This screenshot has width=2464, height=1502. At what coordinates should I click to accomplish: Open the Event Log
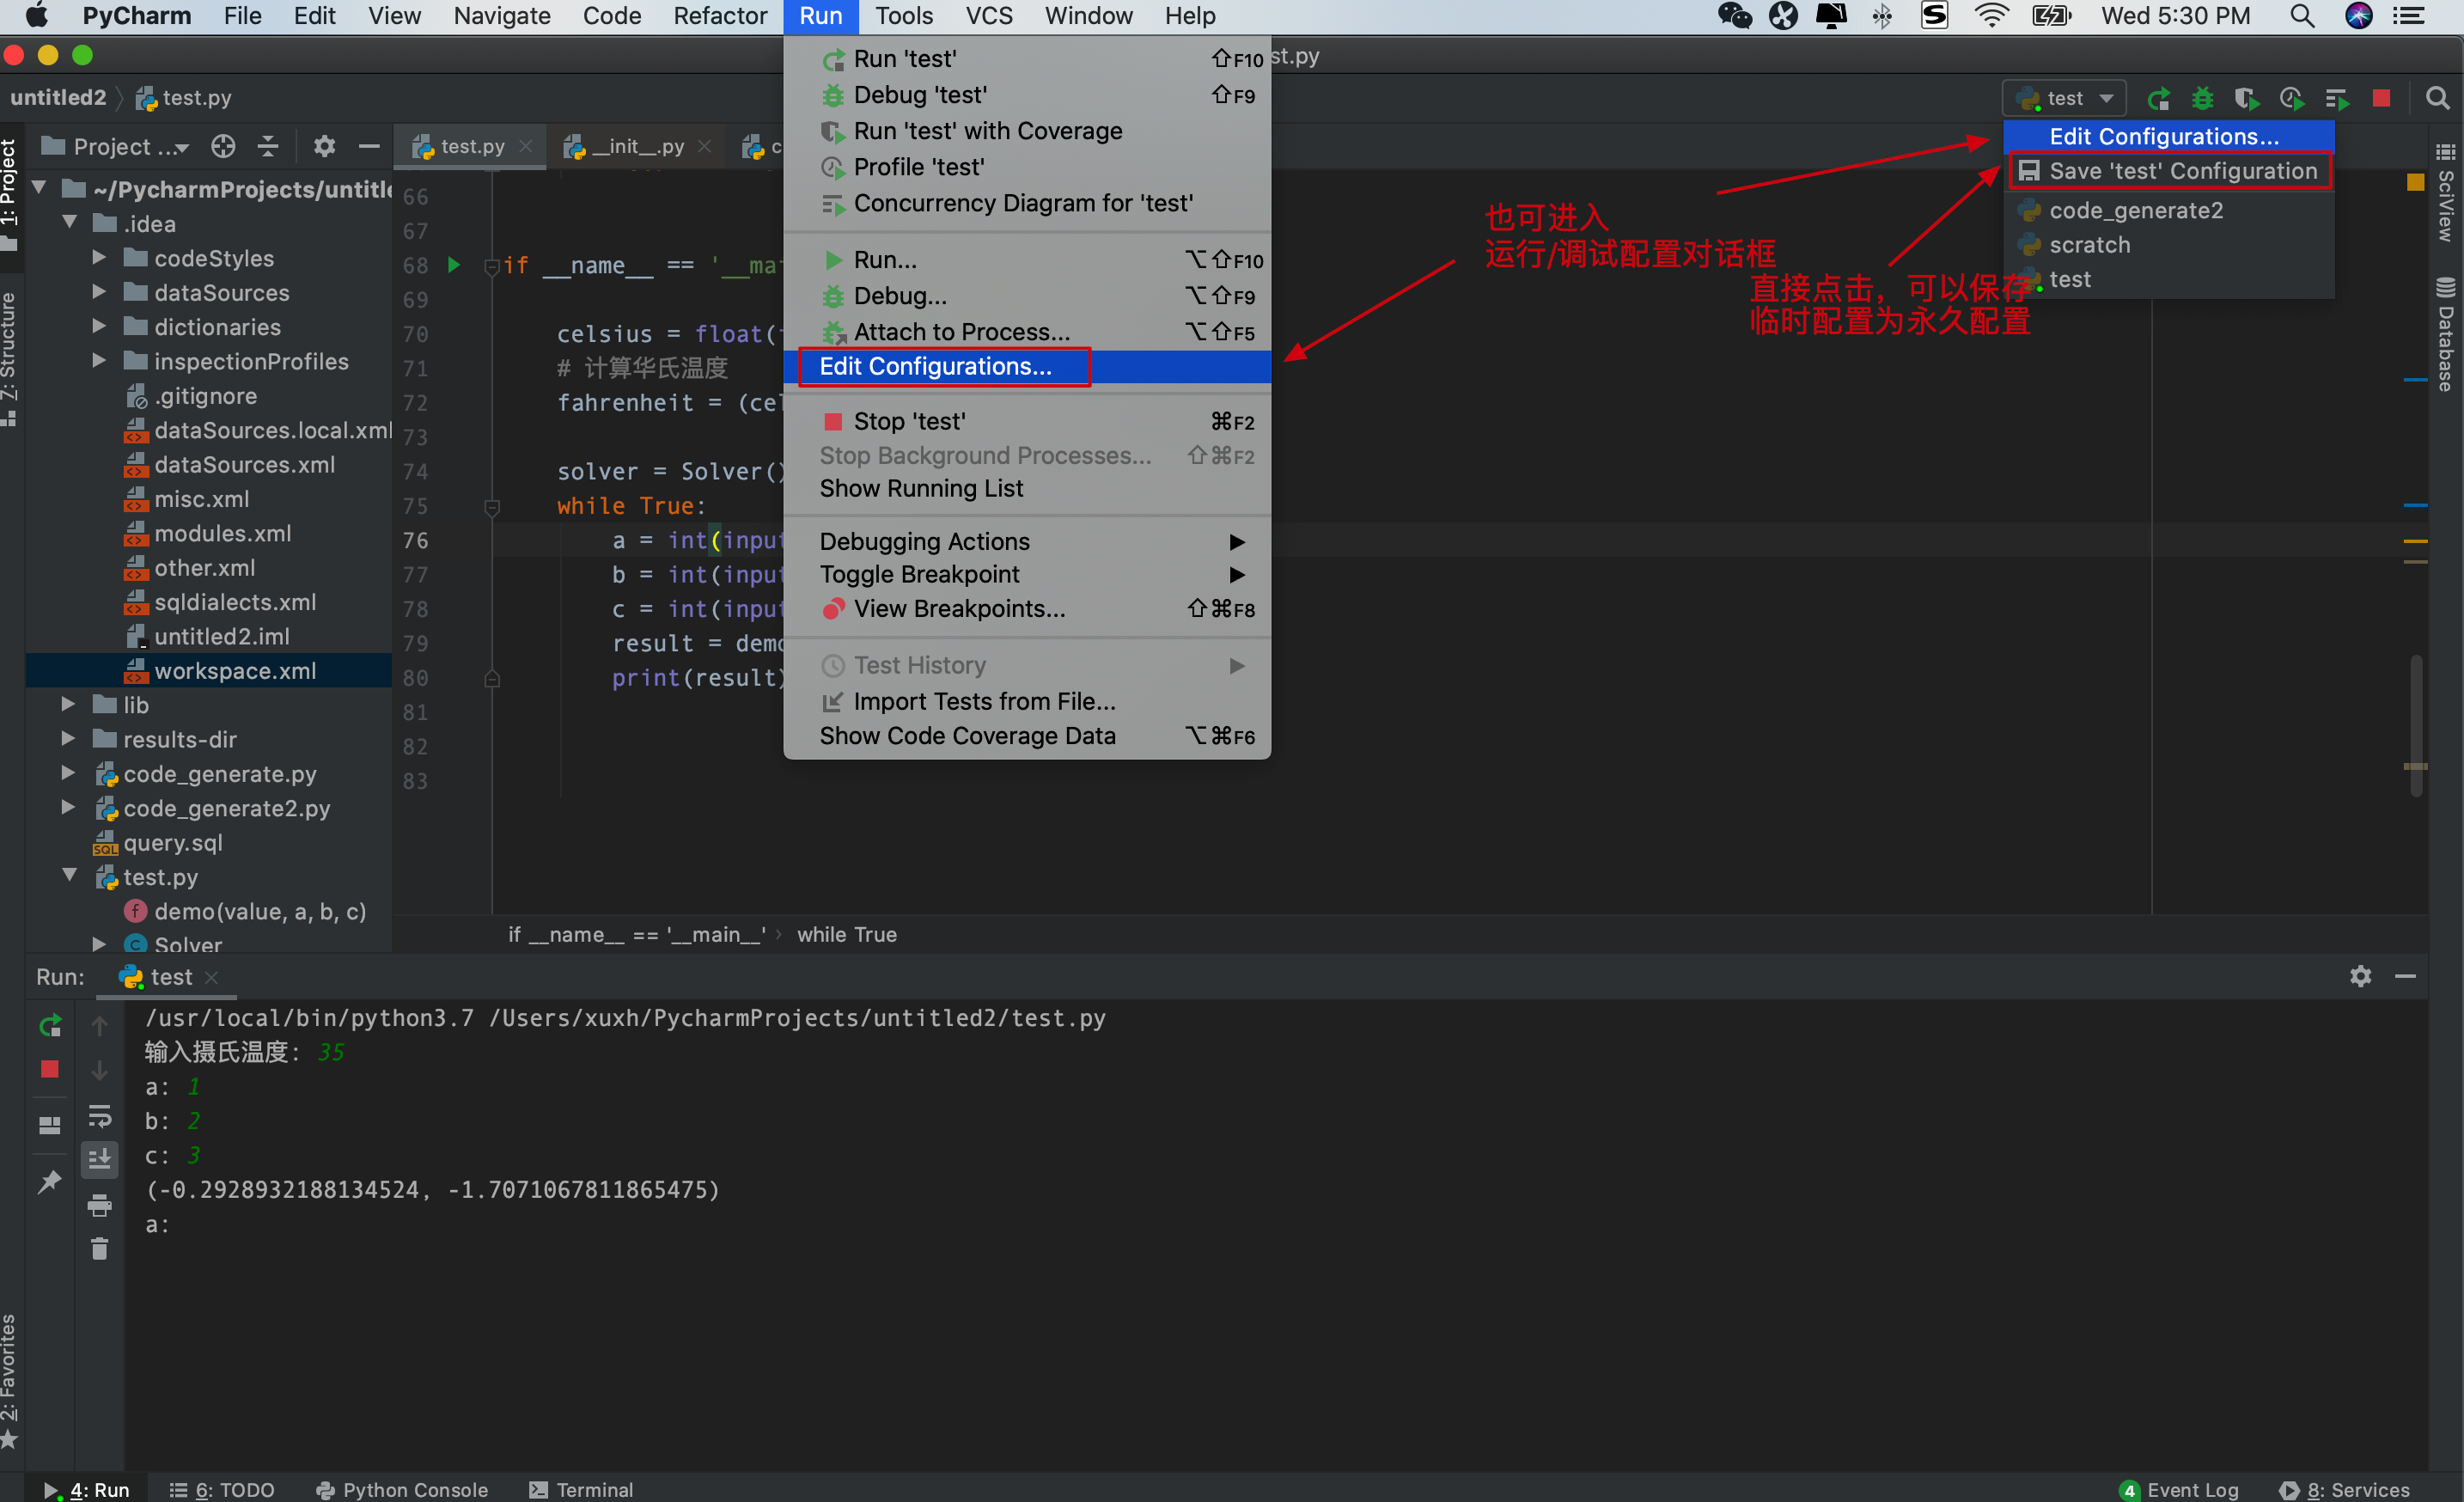point(2179,1489)
